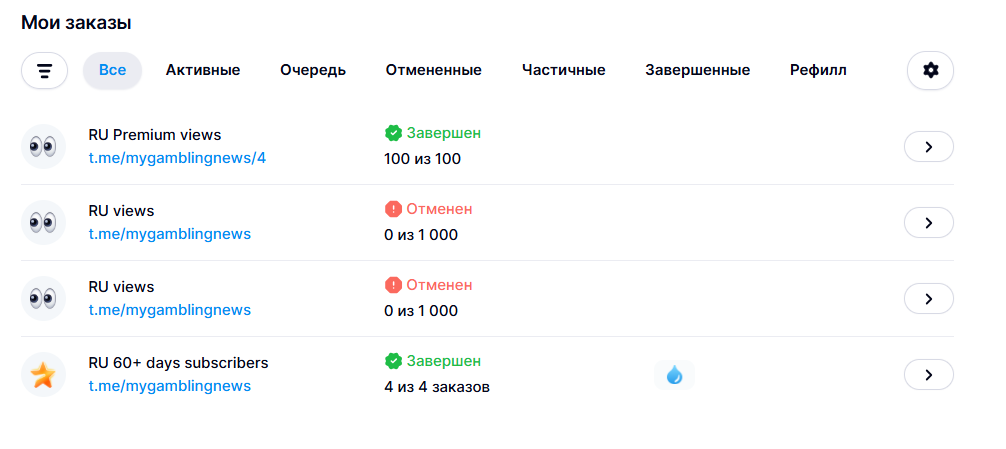Open the settings gear icon
The image size is (1006, 449).
tap(930, 71)
